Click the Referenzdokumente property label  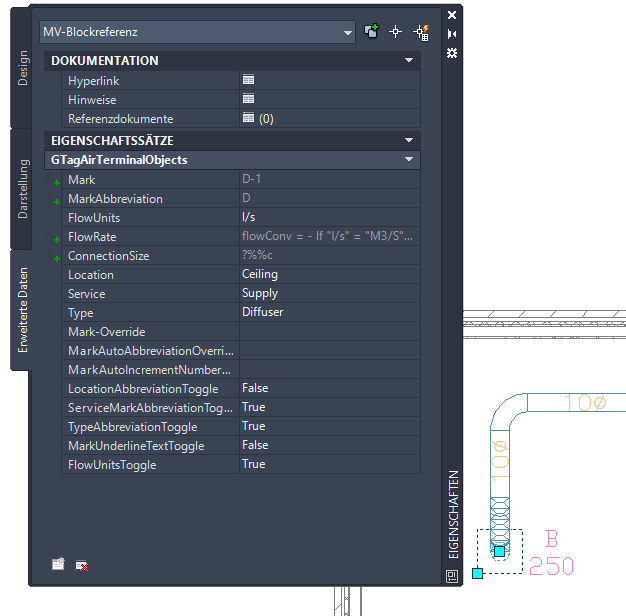click(121, 119)
